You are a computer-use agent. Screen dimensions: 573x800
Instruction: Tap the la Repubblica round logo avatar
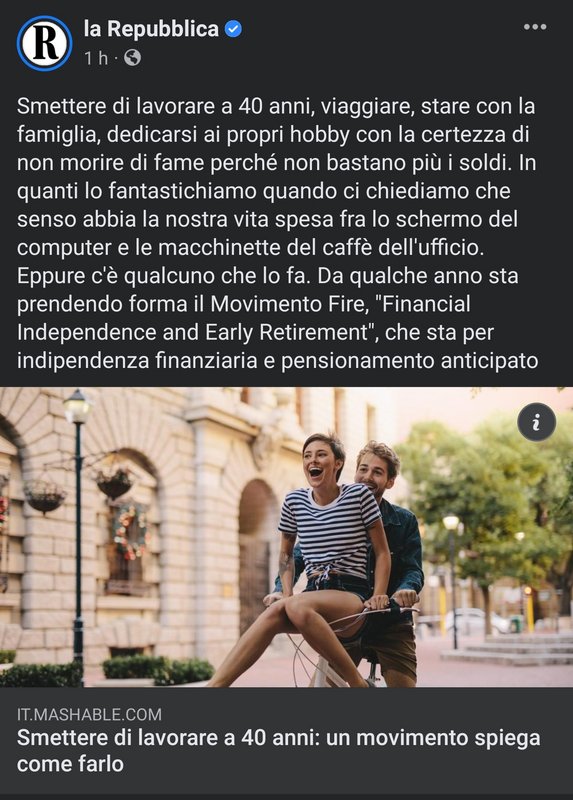point(44,43)
